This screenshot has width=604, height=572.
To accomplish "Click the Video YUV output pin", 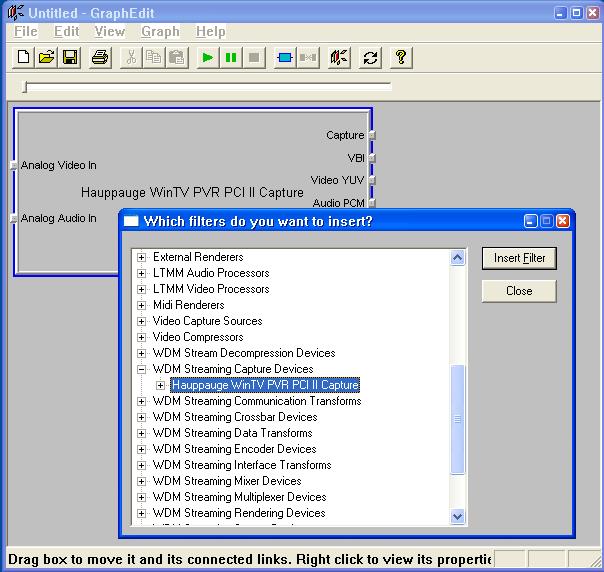I will click(372, 180).
